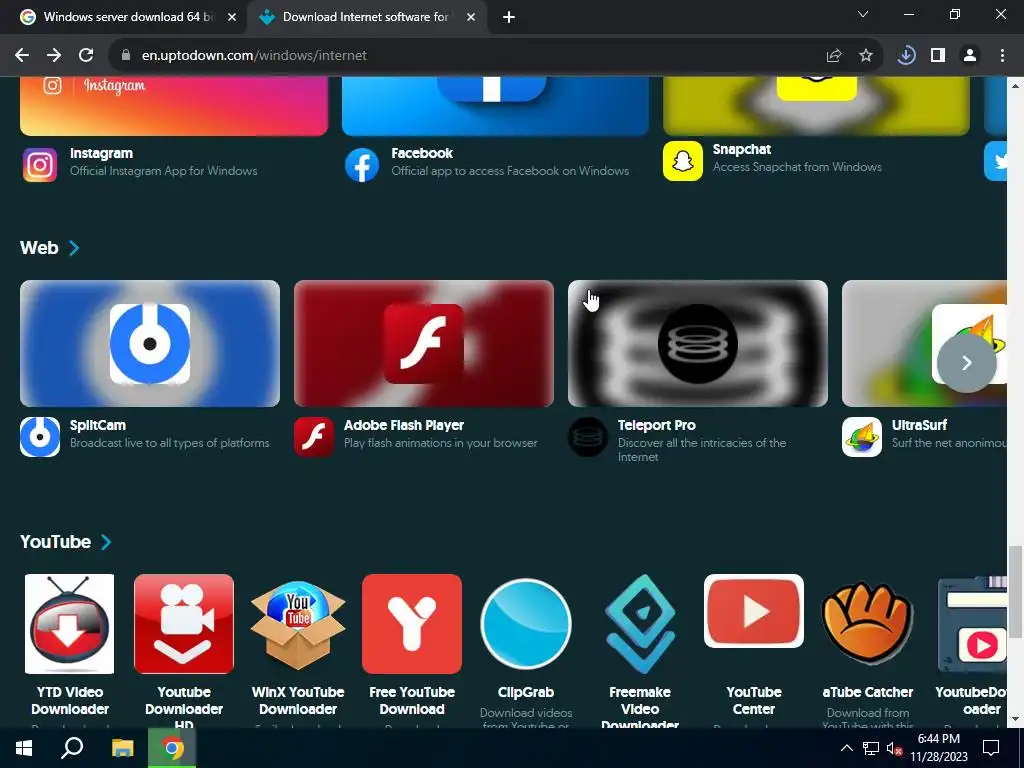Reload the page

(x=86, y=56)
